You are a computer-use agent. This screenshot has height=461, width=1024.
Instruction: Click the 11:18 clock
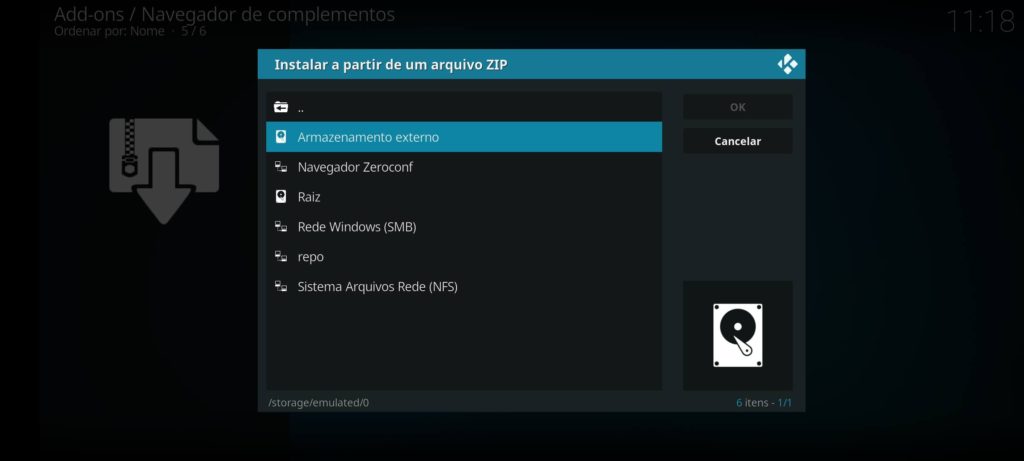pyautogui.click(x=980, y=22)
